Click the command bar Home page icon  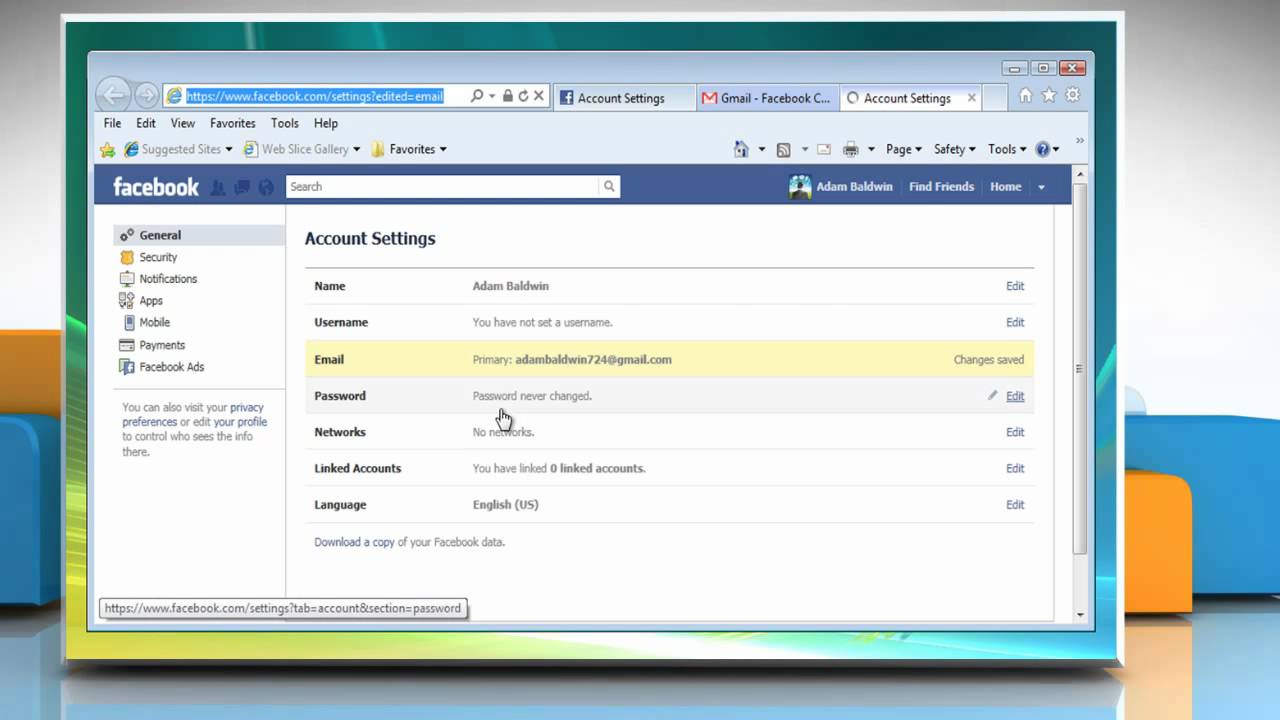[x=741, y=149]
